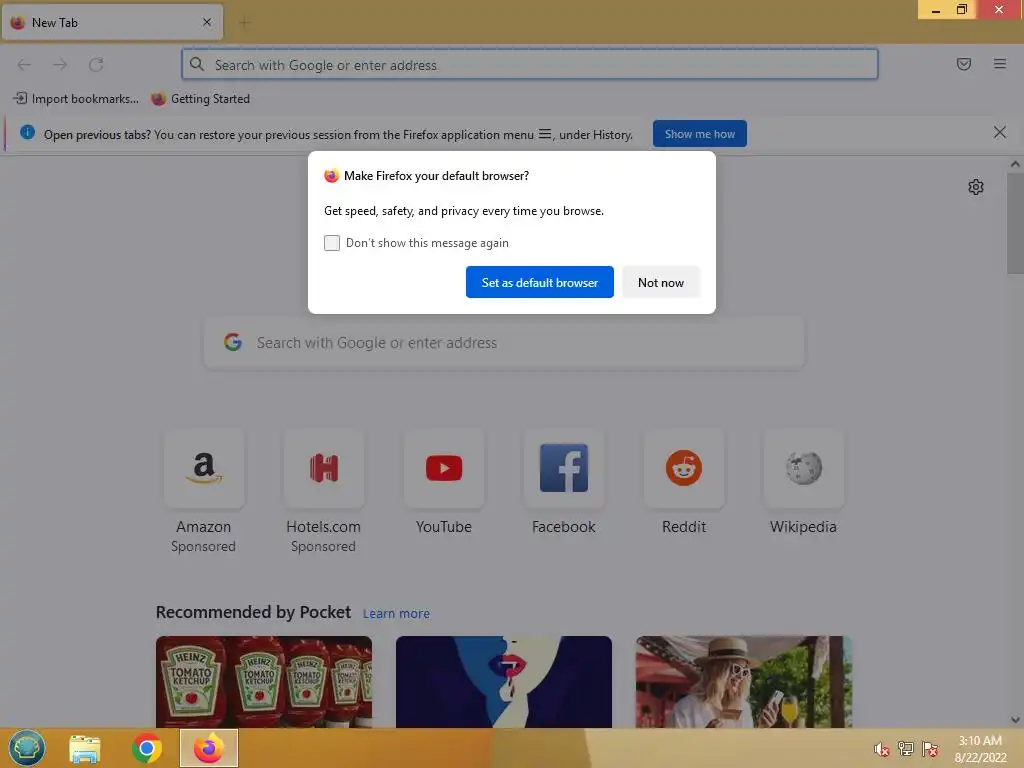Tick Don't show this message again
1024x768 pixels.
point(332,243)
